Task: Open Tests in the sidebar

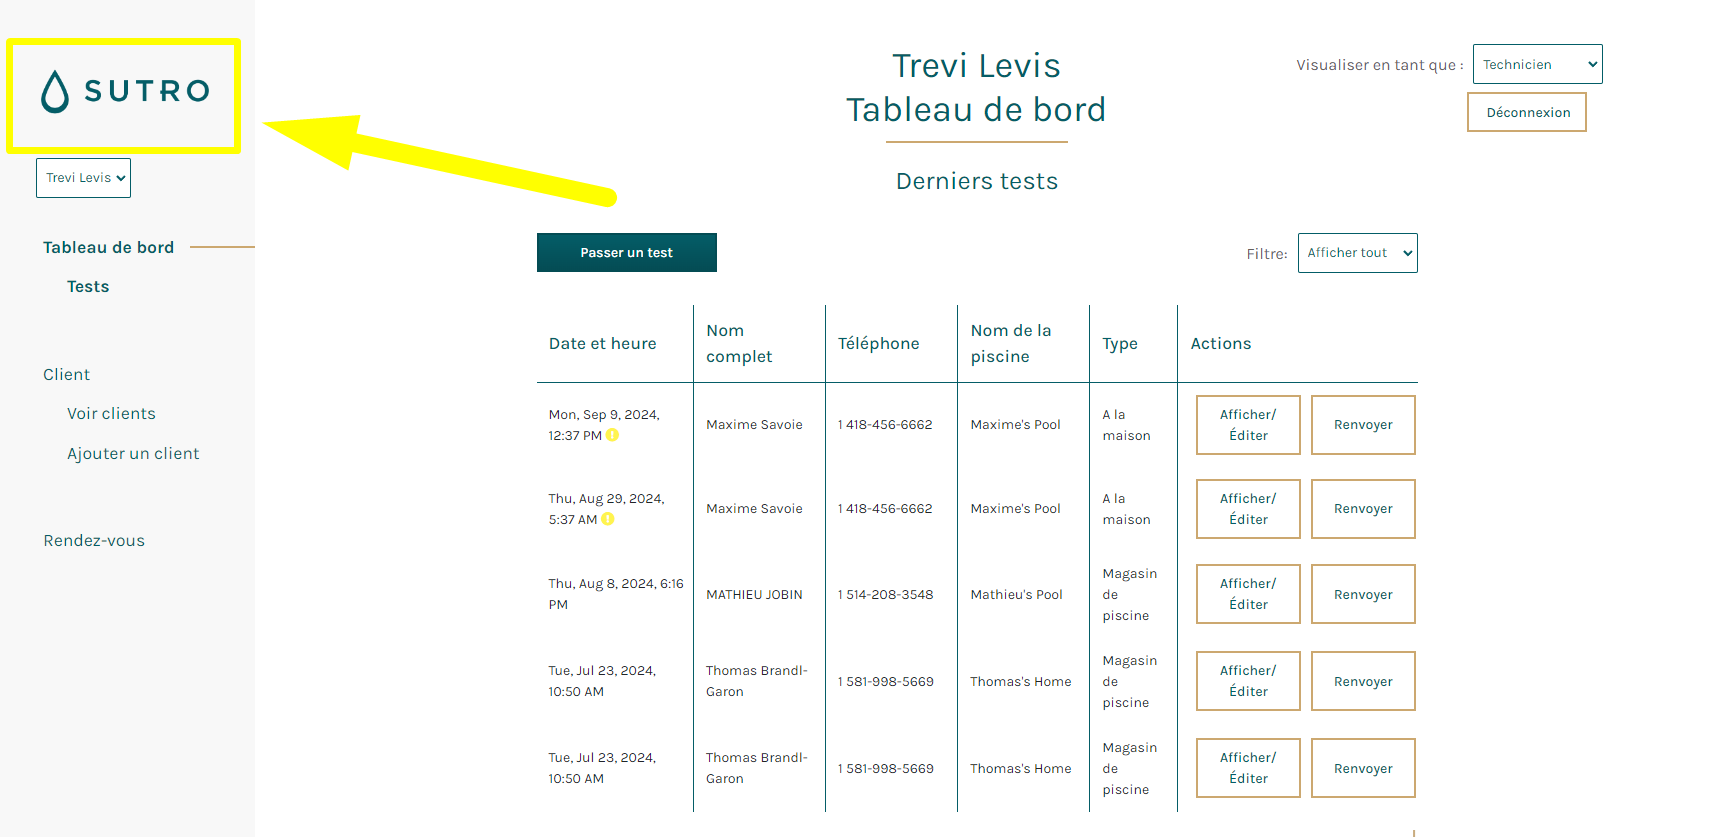Action: 88,287
